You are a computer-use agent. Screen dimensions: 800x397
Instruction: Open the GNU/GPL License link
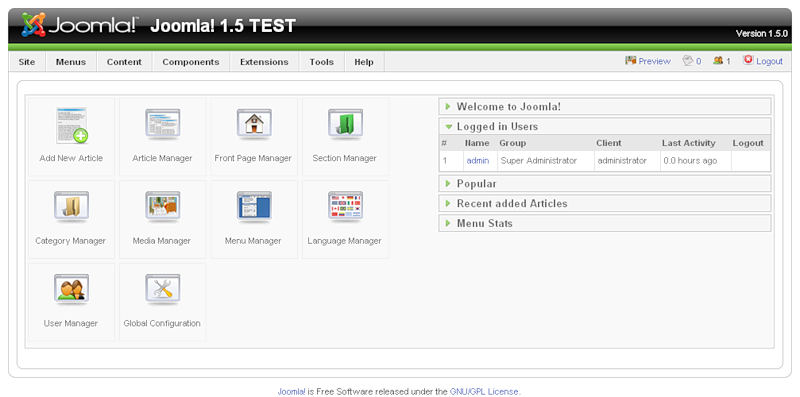tap(484, 392)
